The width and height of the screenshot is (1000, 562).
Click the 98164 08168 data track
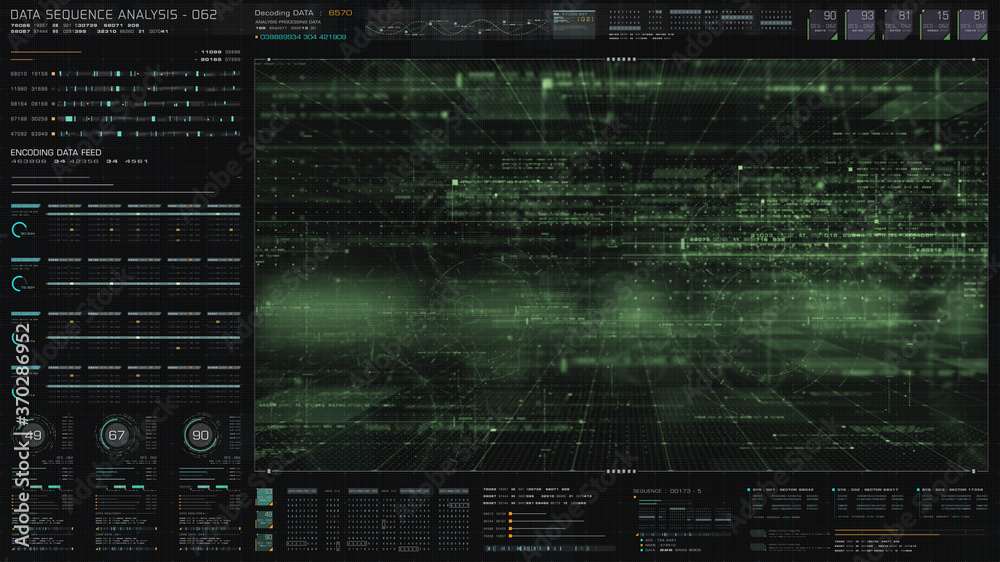click(x=126, y=104)
